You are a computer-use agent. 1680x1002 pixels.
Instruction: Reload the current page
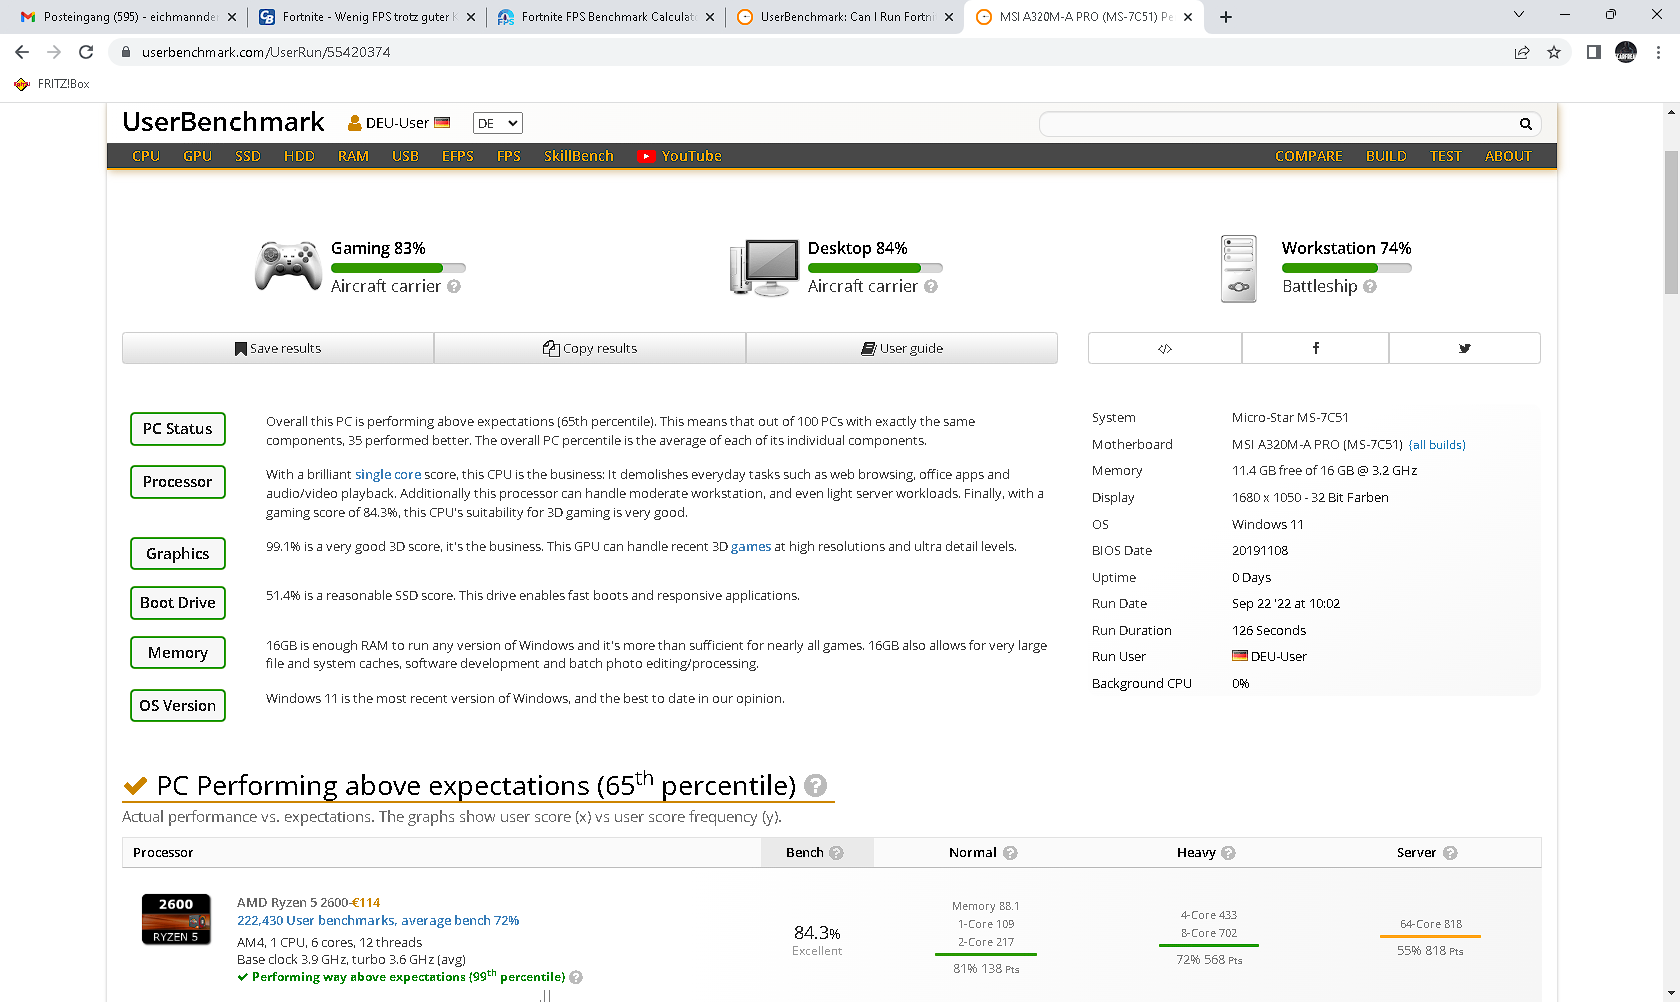[x=86, y=52]
